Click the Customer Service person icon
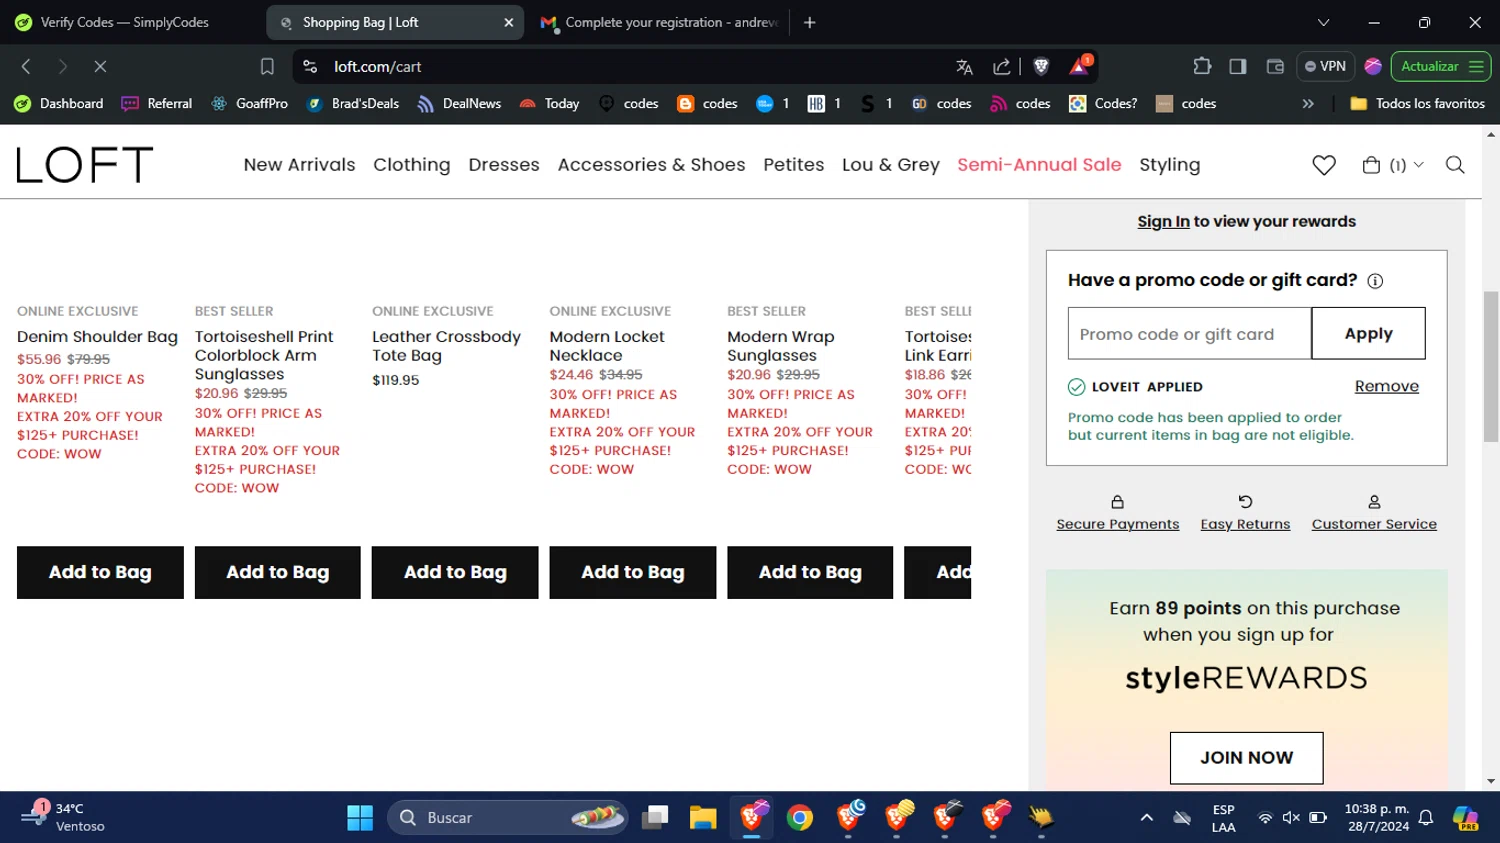The image size is (1500, 843). tap(1374, 502)
